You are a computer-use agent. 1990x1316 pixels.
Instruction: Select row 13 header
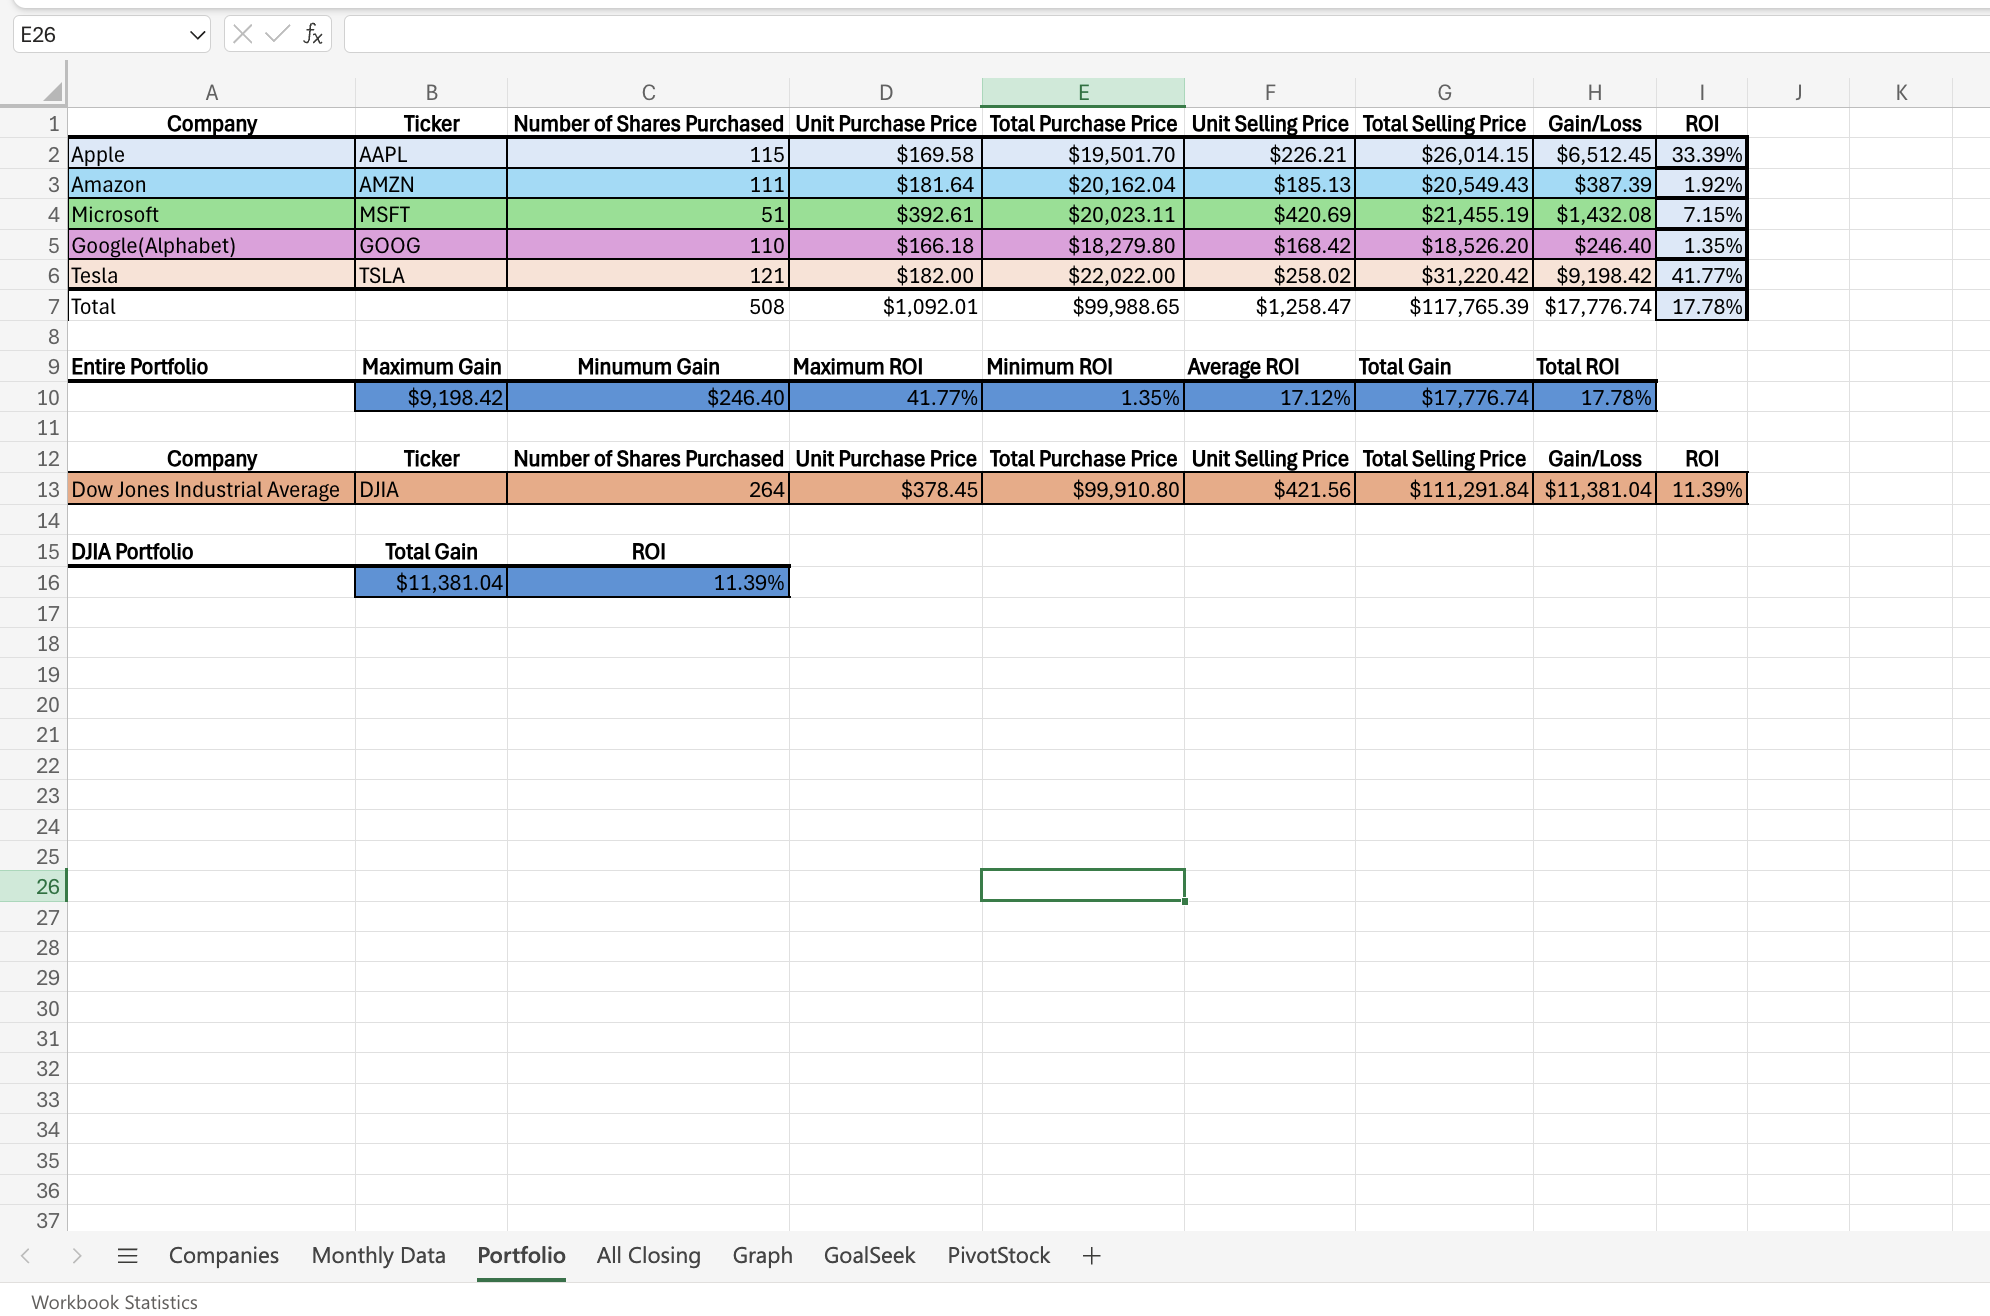pos(47,490)
